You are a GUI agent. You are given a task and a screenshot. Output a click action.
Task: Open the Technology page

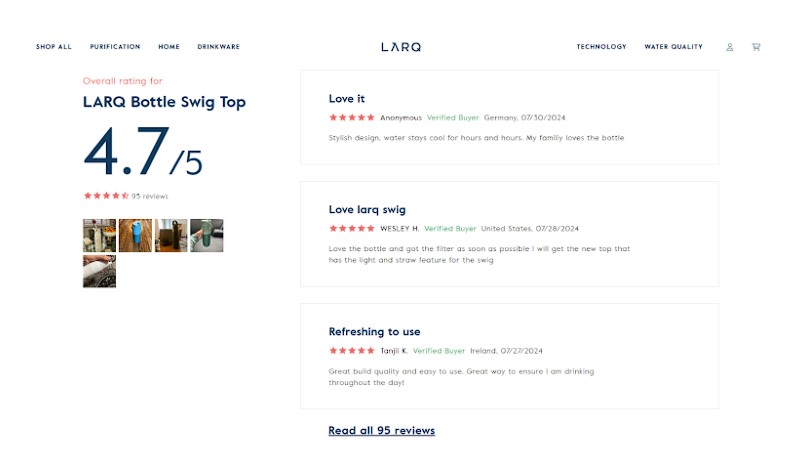tap(602, 47)
